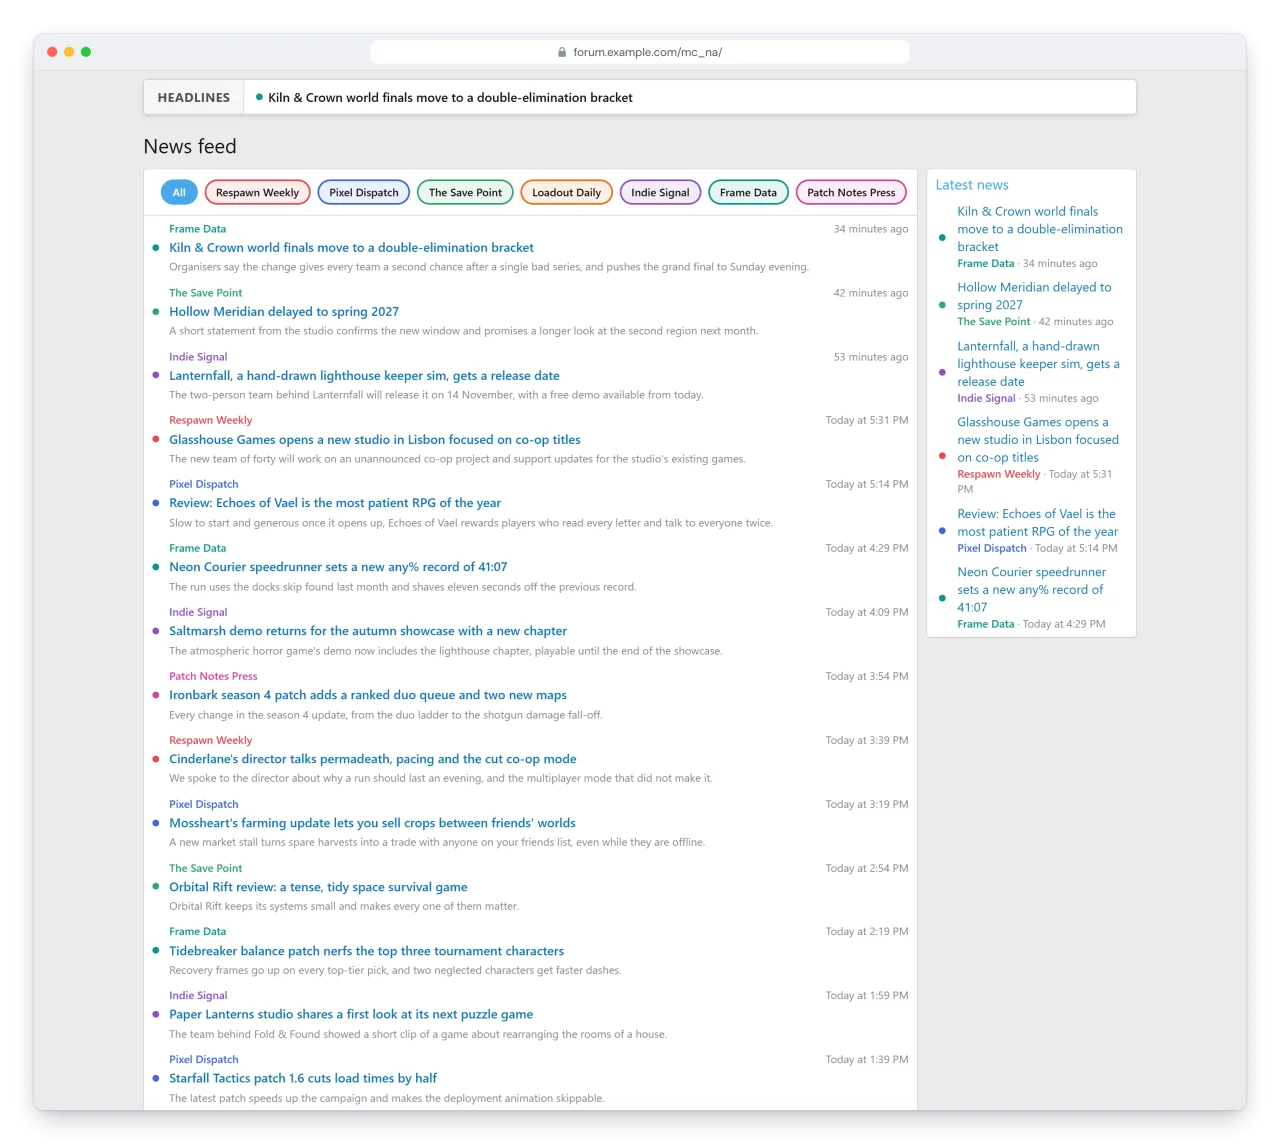The height and width of the screenshot is (1144, 1280).
Task: Open sidebar Neon Courier speedrunner link
Action: click(x=1032, y=590)
